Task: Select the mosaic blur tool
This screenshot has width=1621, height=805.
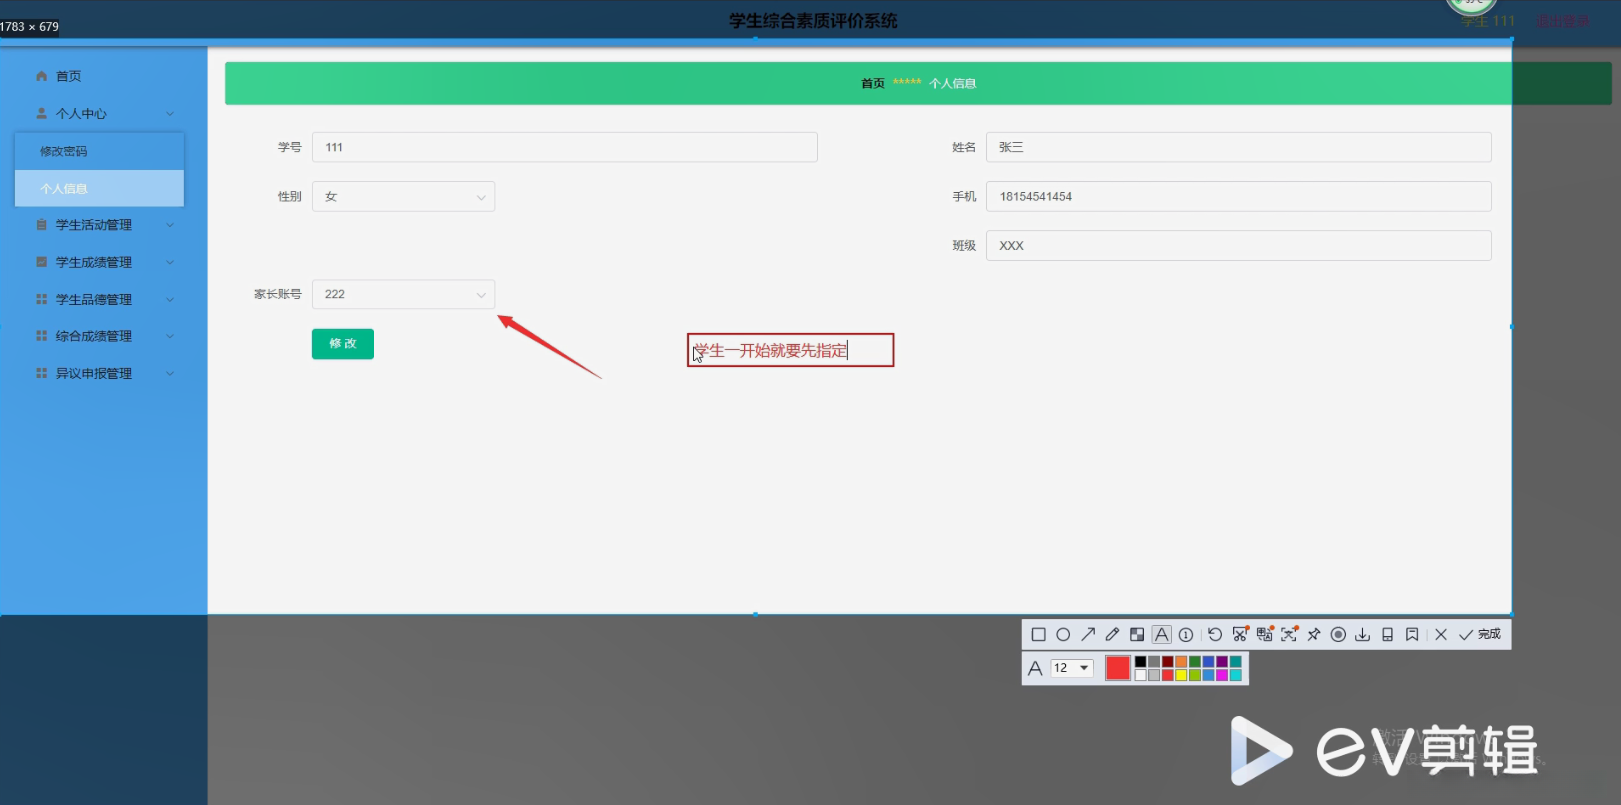Action: [1137, 634]
